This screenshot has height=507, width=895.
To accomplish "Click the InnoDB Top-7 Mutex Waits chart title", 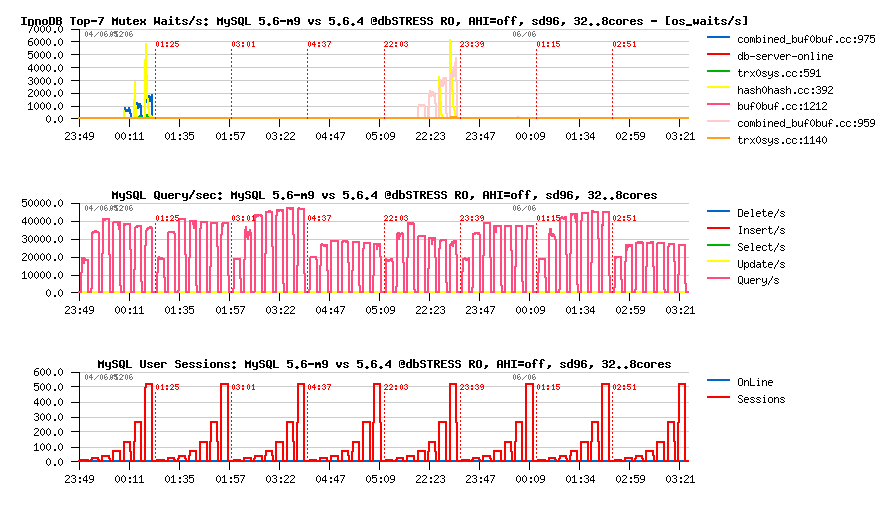I will [384, 21].
